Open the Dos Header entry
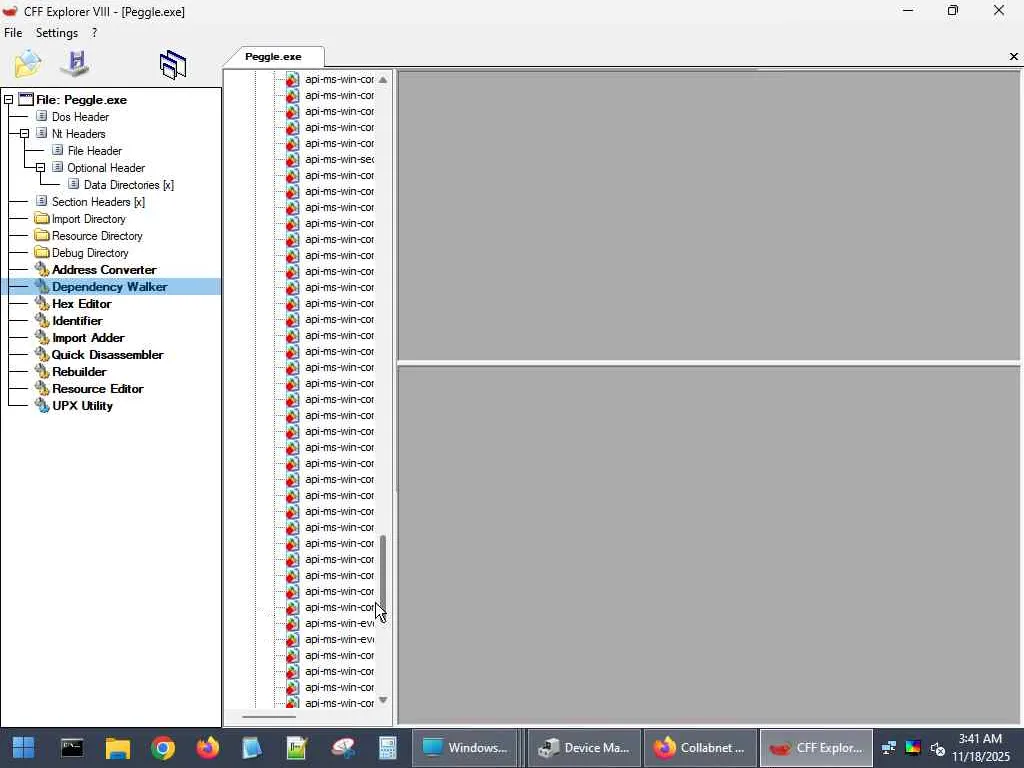The image size is (1024, 768). click(80, 117)
